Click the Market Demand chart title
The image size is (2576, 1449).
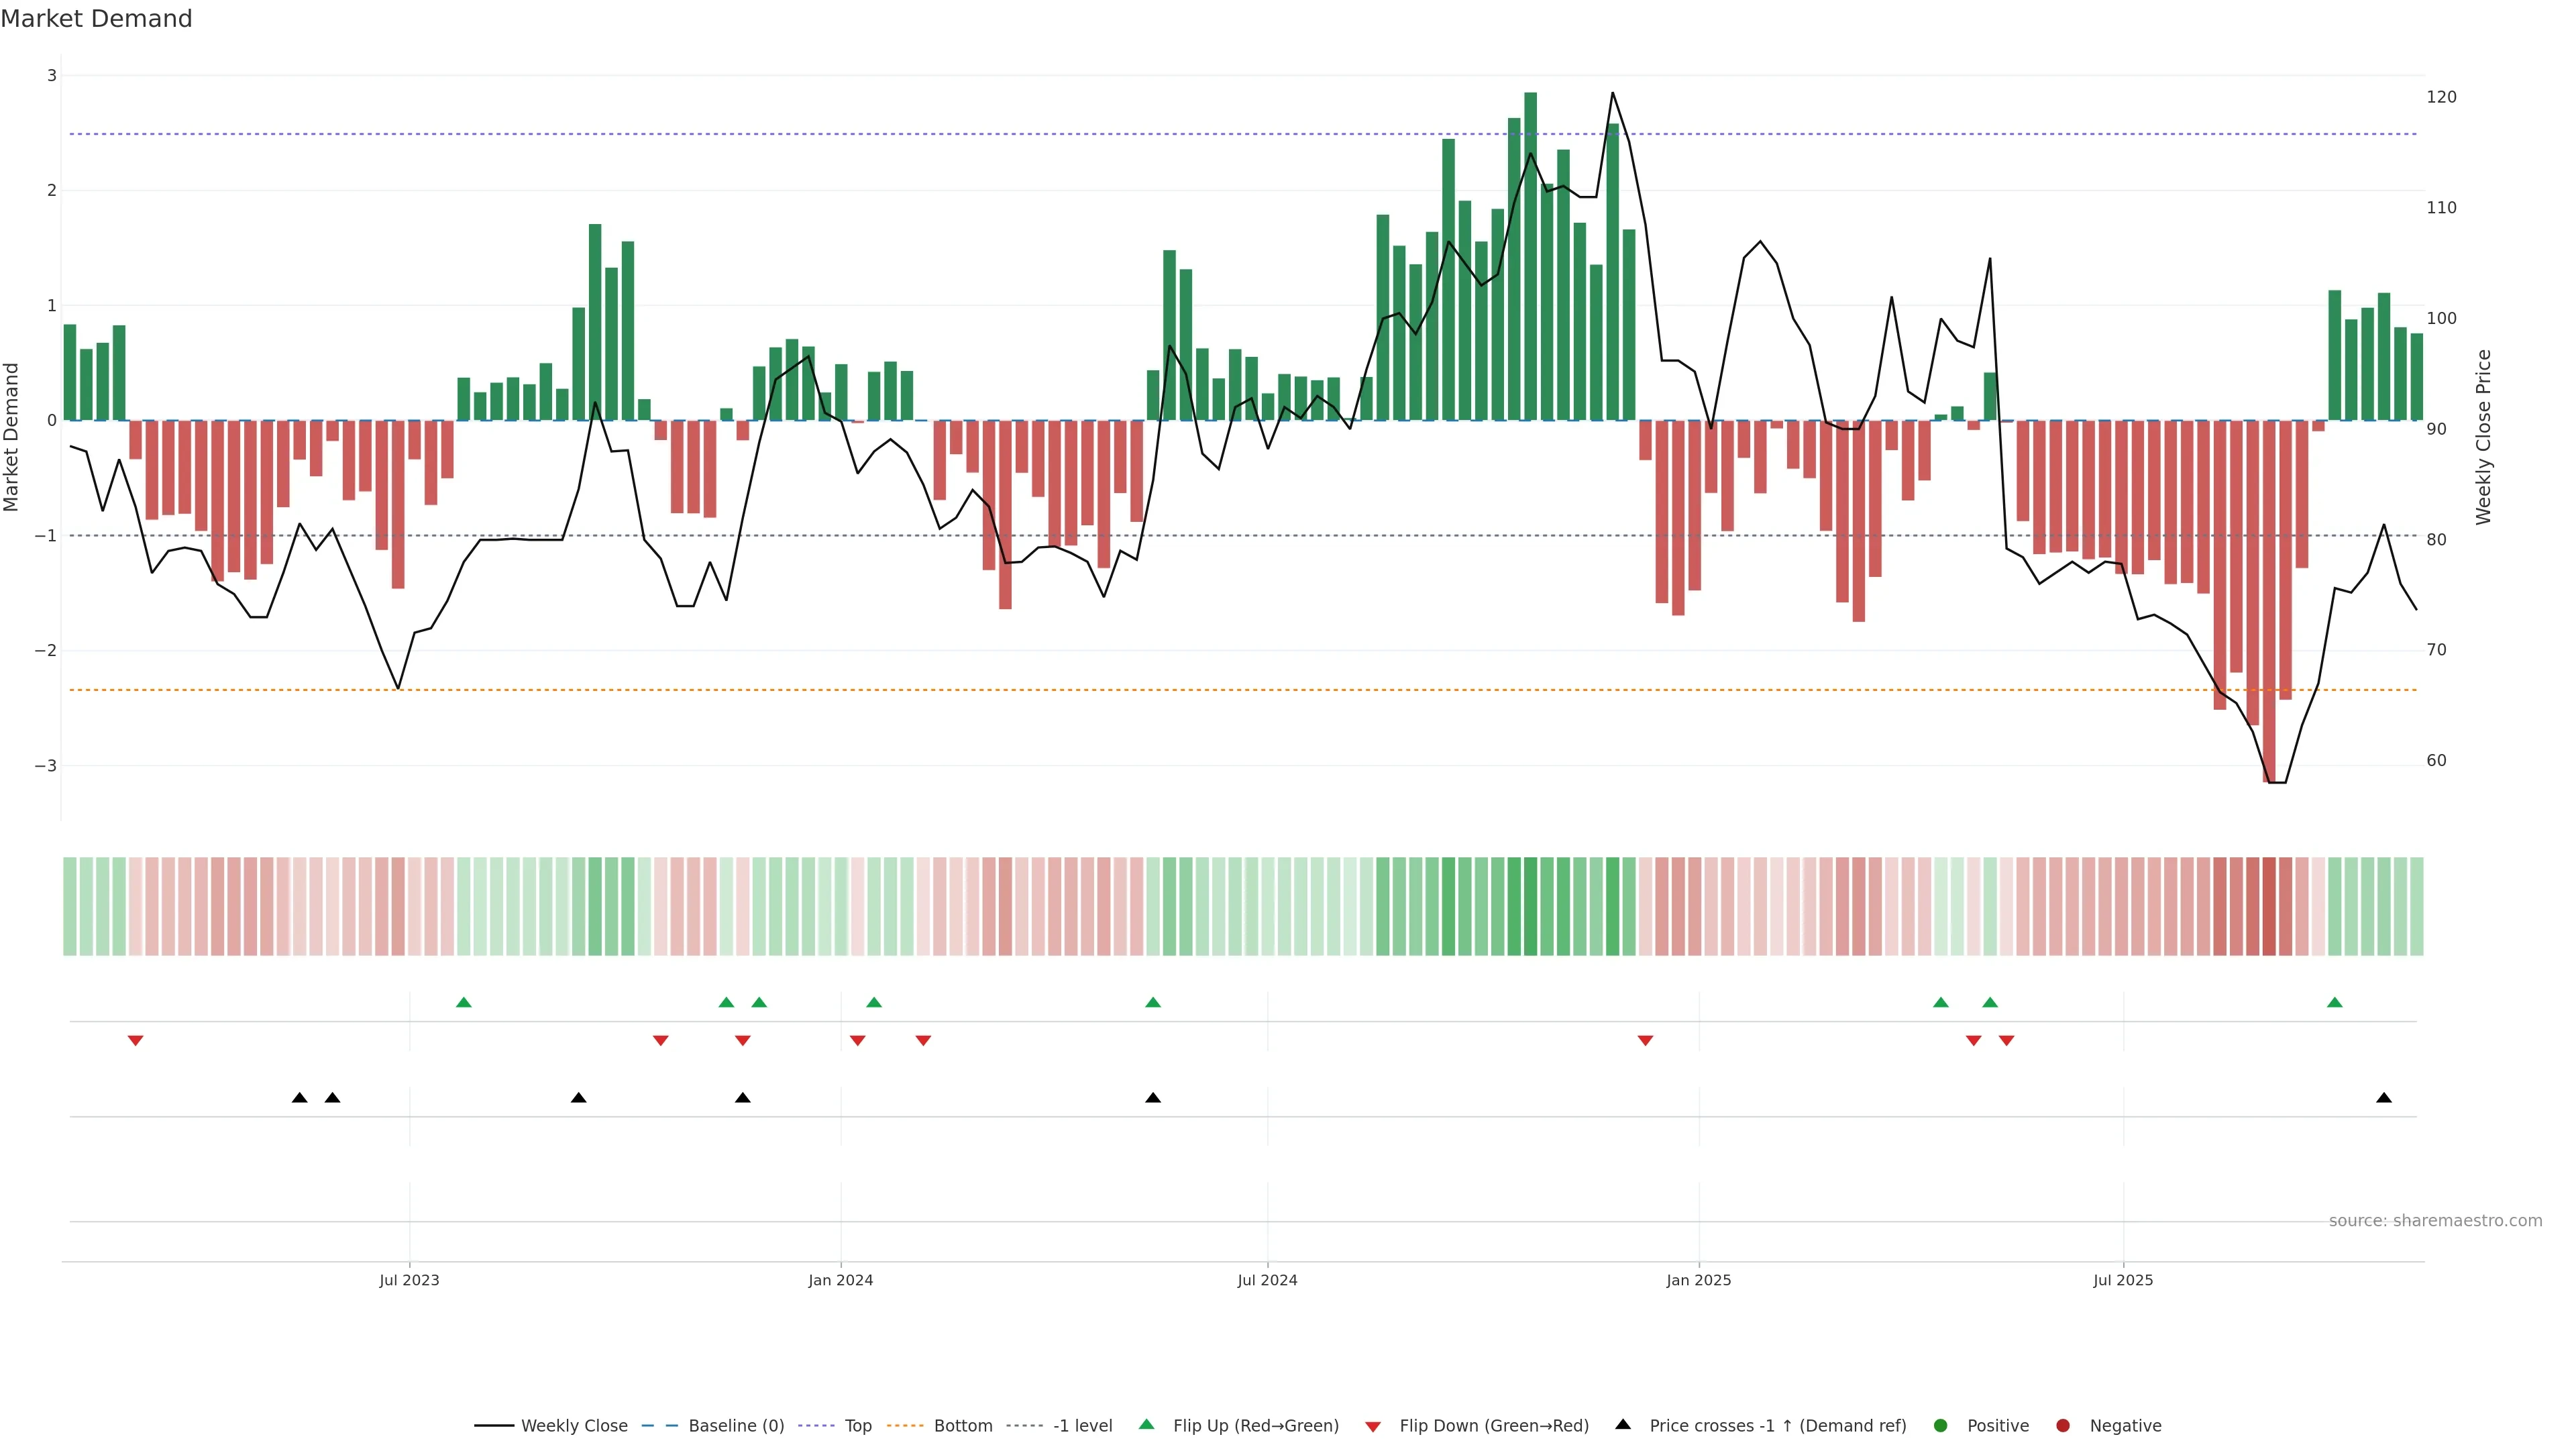pos(96,19)
